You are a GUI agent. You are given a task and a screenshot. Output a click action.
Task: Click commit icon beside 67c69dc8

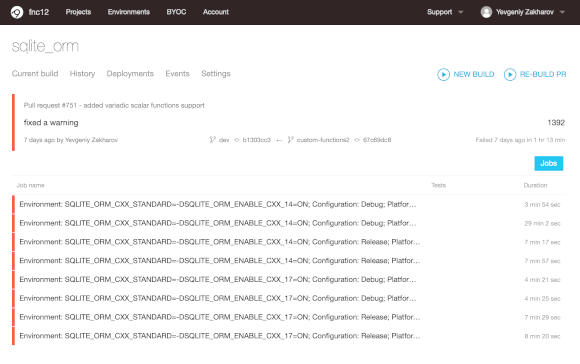click(x=357, y=140)
